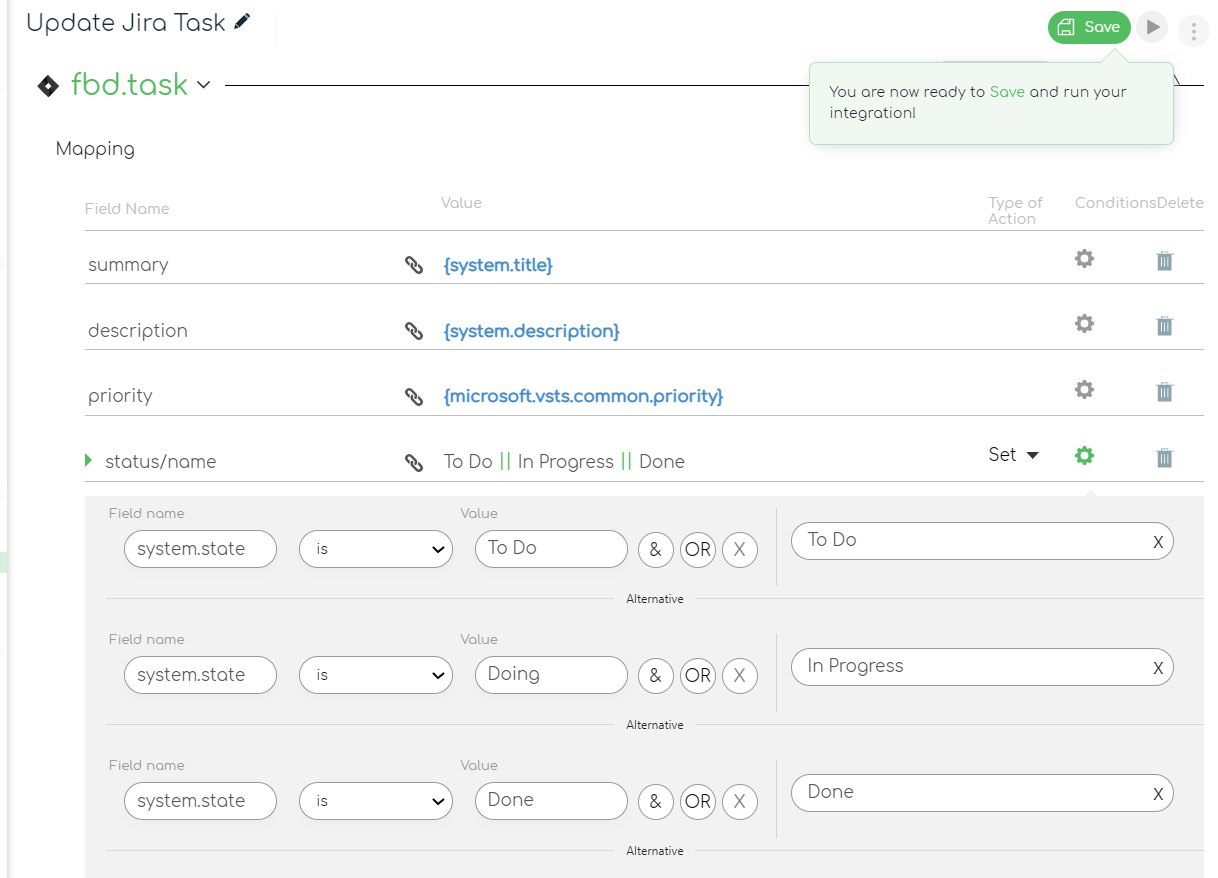1218x878 pixels.
Task: Remove the Done condition with X button
Action: click(740, 801)
